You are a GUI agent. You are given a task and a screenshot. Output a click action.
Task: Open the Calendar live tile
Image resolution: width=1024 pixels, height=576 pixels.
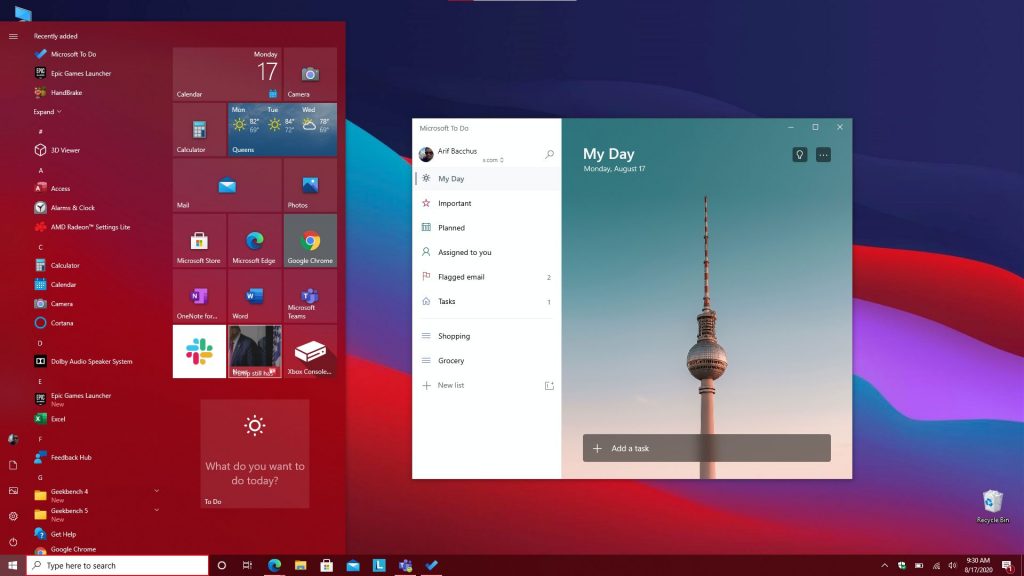[227, 74]
